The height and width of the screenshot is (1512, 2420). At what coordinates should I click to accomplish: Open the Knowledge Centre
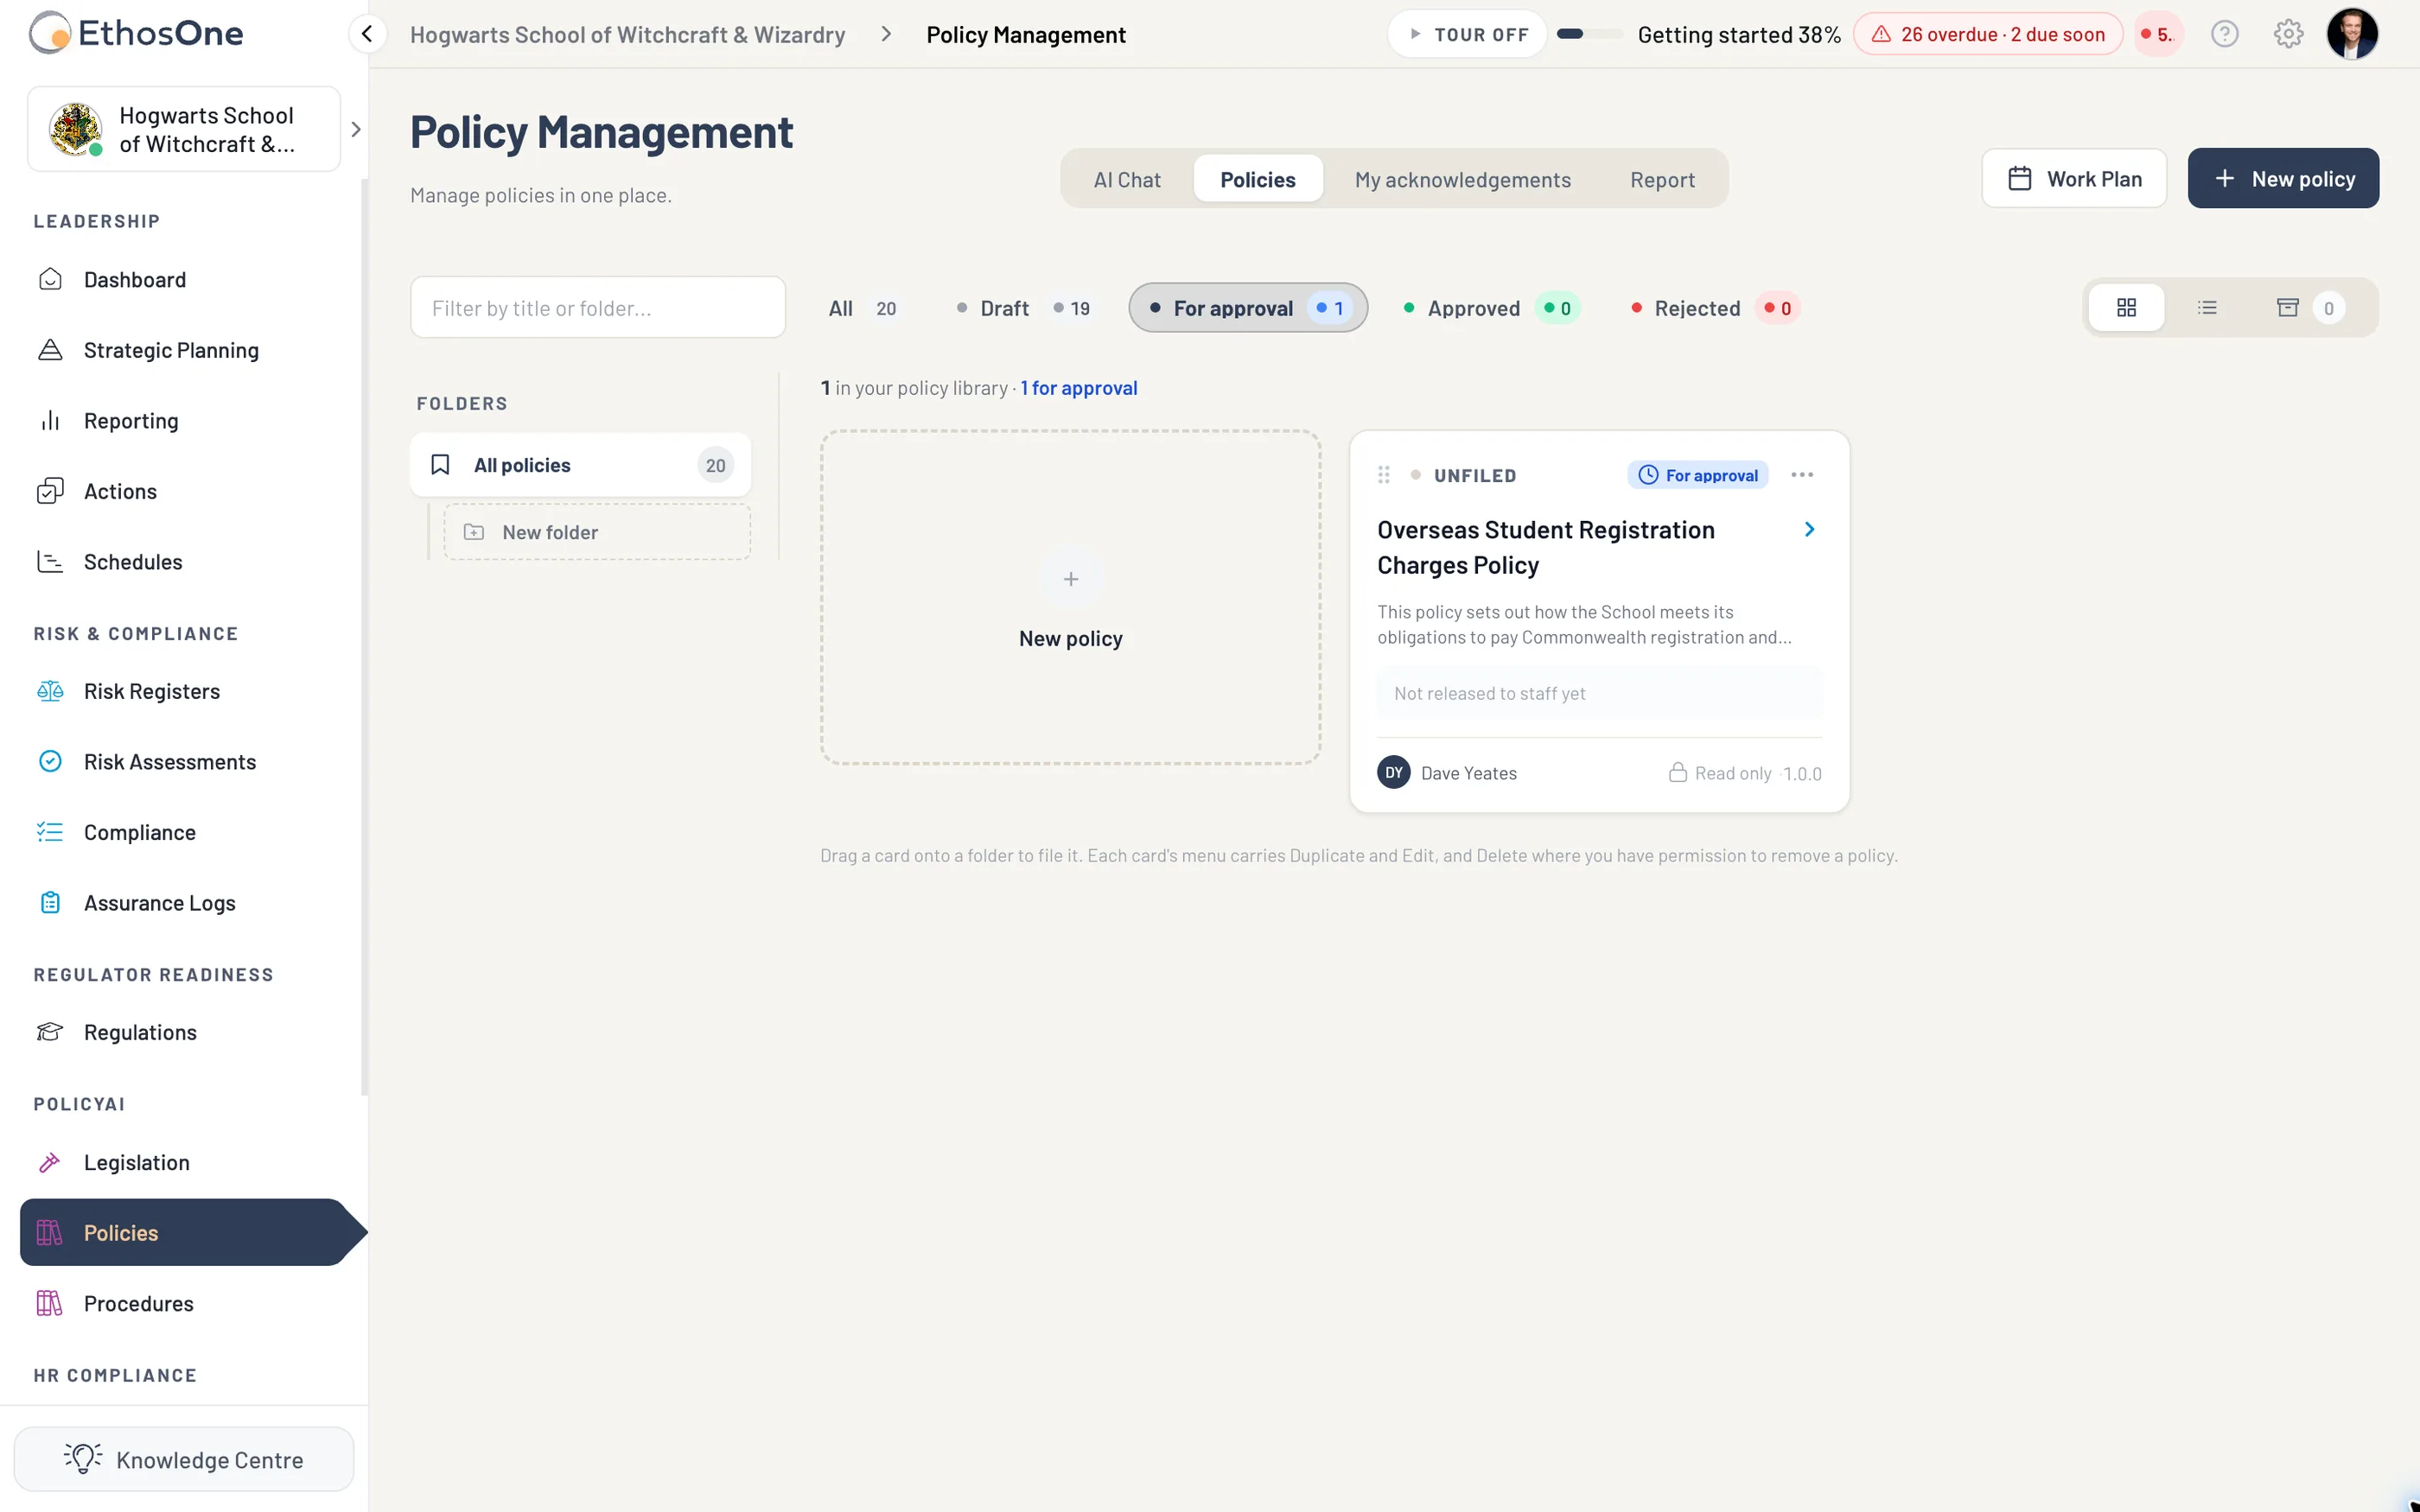pos(184,1459)
